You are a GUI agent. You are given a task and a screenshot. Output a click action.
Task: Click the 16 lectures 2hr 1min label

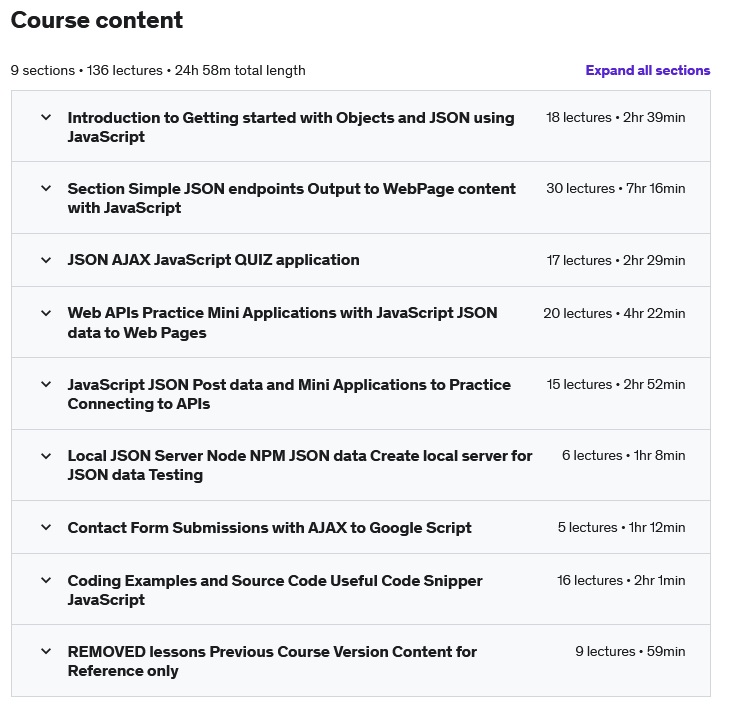(x=621, y=580)
